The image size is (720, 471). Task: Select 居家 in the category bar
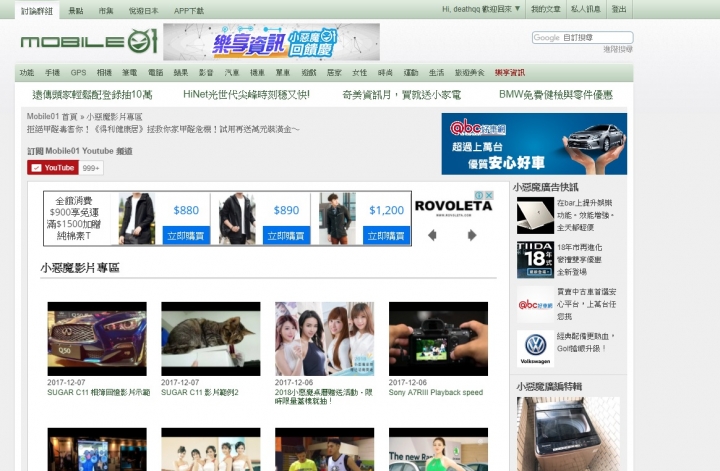pyautogui.click(x=334, y=73)
